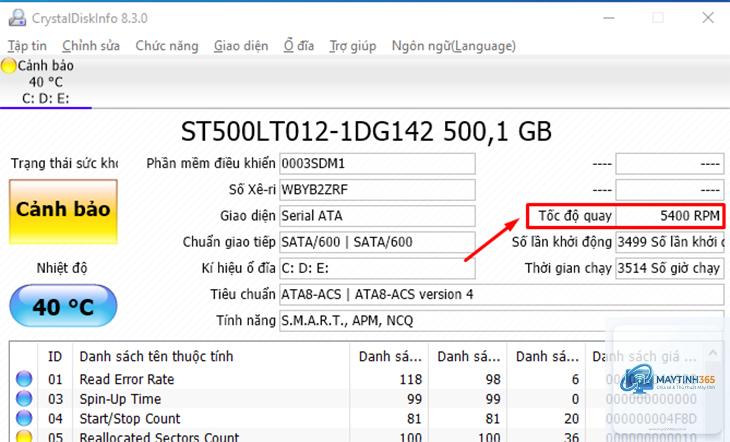Image resolution: width=730 pixels, height=442 pixels.
Task: Click the blue status dot for Start/Stop Count
Action: coord(24,418)
